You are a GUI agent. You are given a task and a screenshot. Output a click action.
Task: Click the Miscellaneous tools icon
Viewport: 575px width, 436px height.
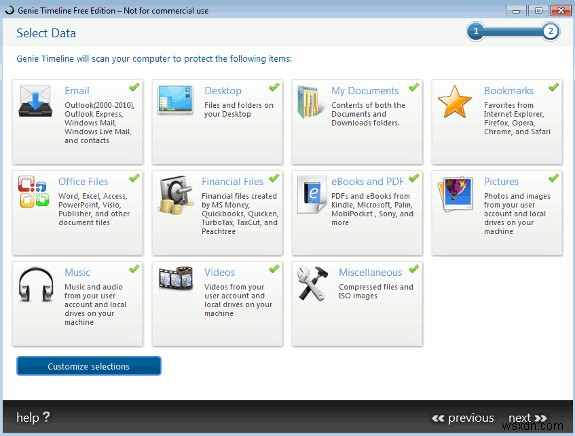click(x=313, y=283)
